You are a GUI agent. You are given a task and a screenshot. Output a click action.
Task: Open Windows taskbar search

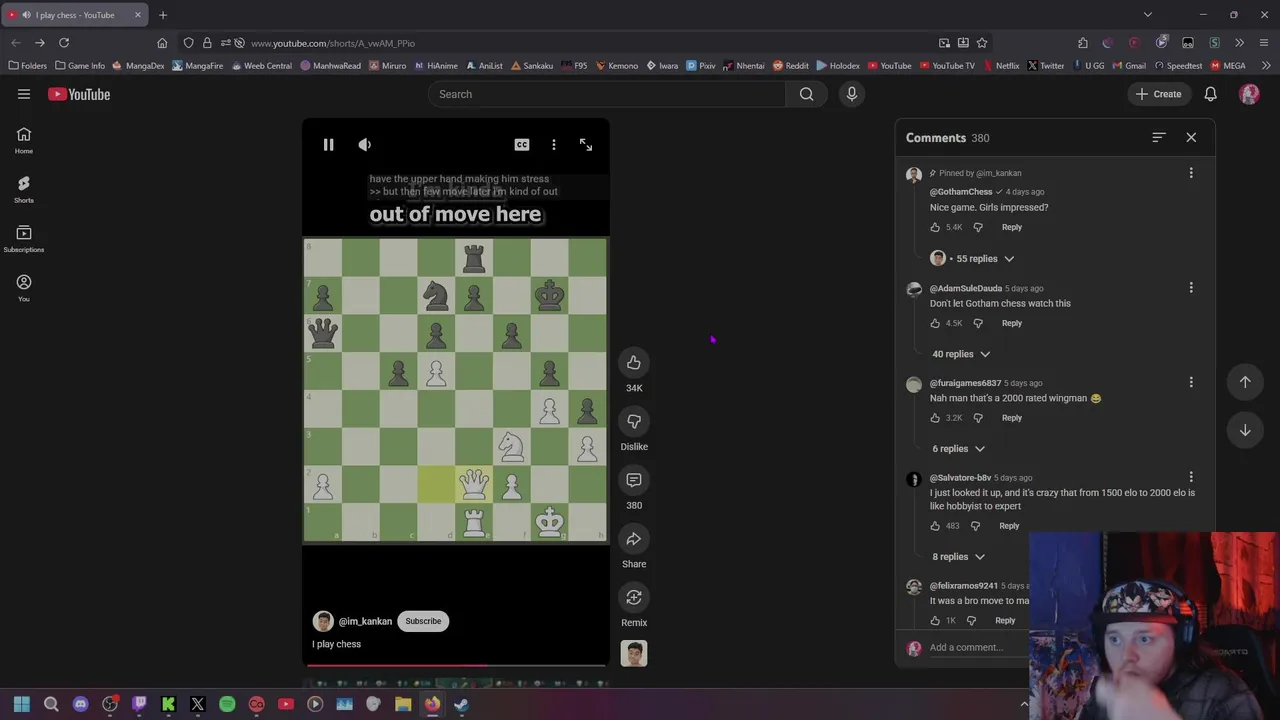coord(51,704)
